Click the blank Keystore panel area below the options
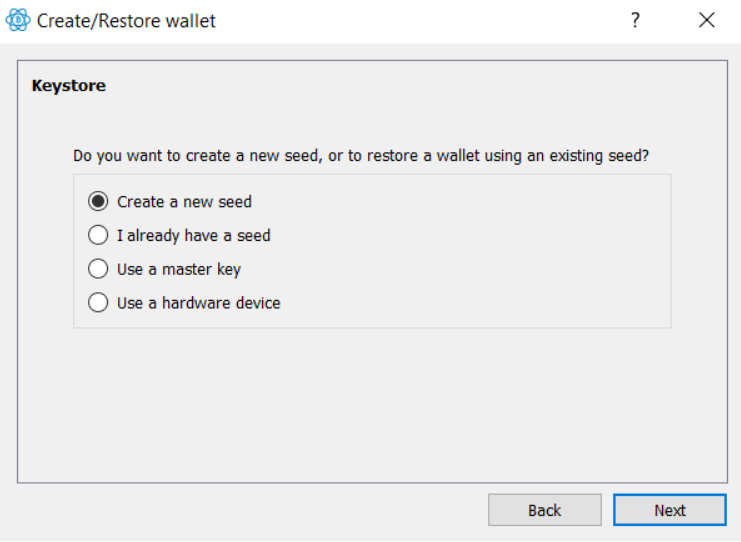 coord(372,404)
